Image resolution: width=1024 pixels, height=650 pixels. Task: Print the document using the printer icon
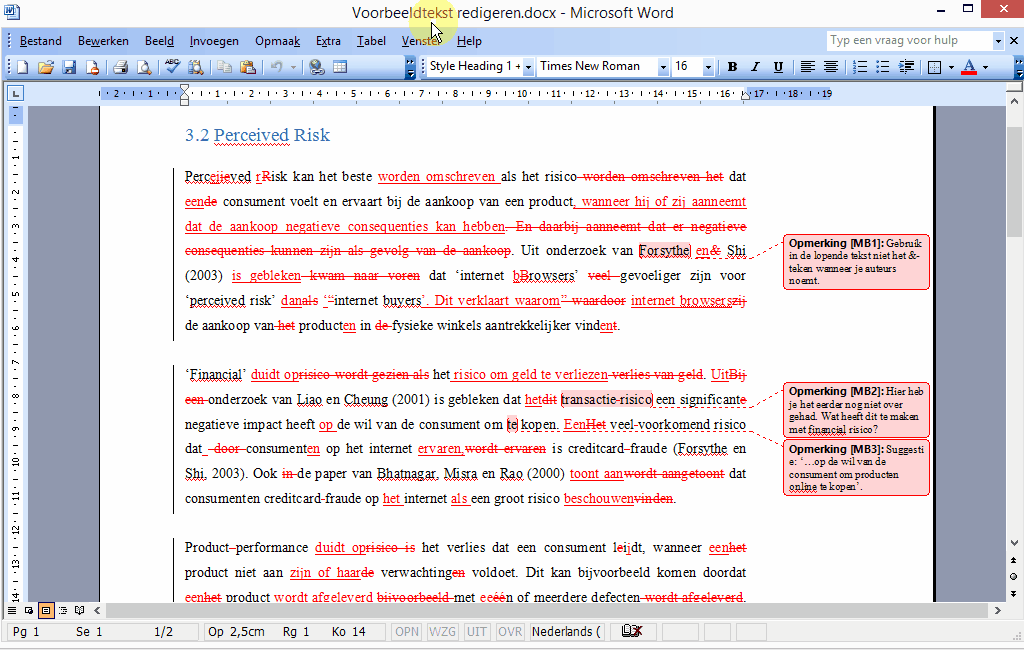click(120, 67)
